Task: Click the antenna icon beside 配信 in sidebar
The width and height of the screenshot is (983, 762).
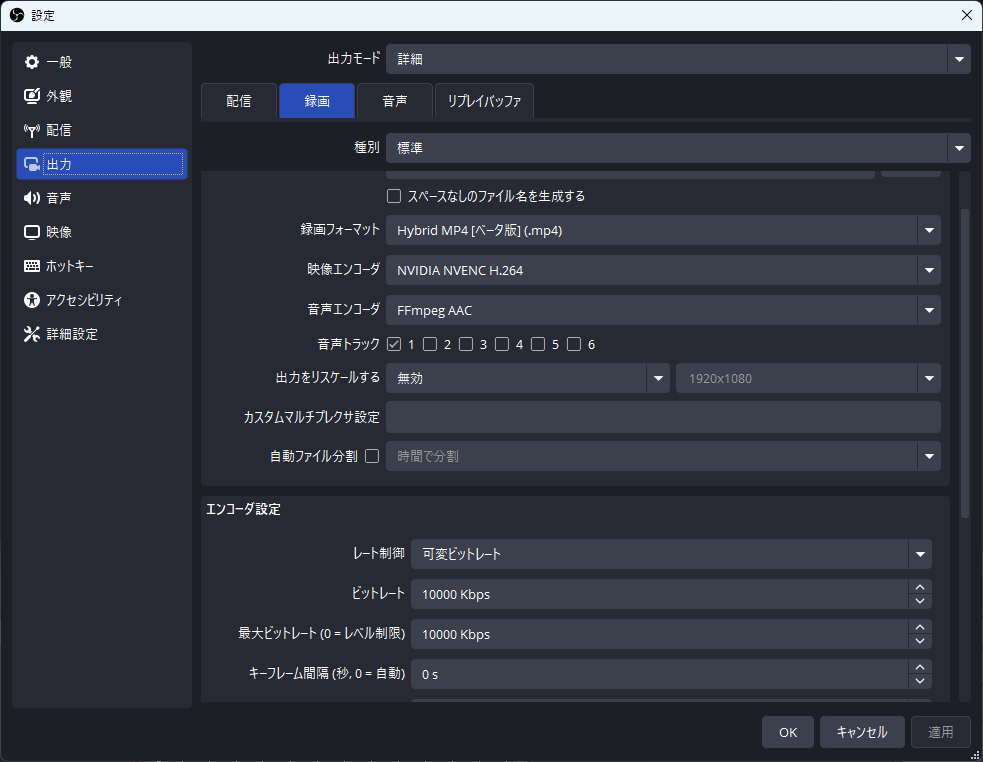Action: (31, 130)
